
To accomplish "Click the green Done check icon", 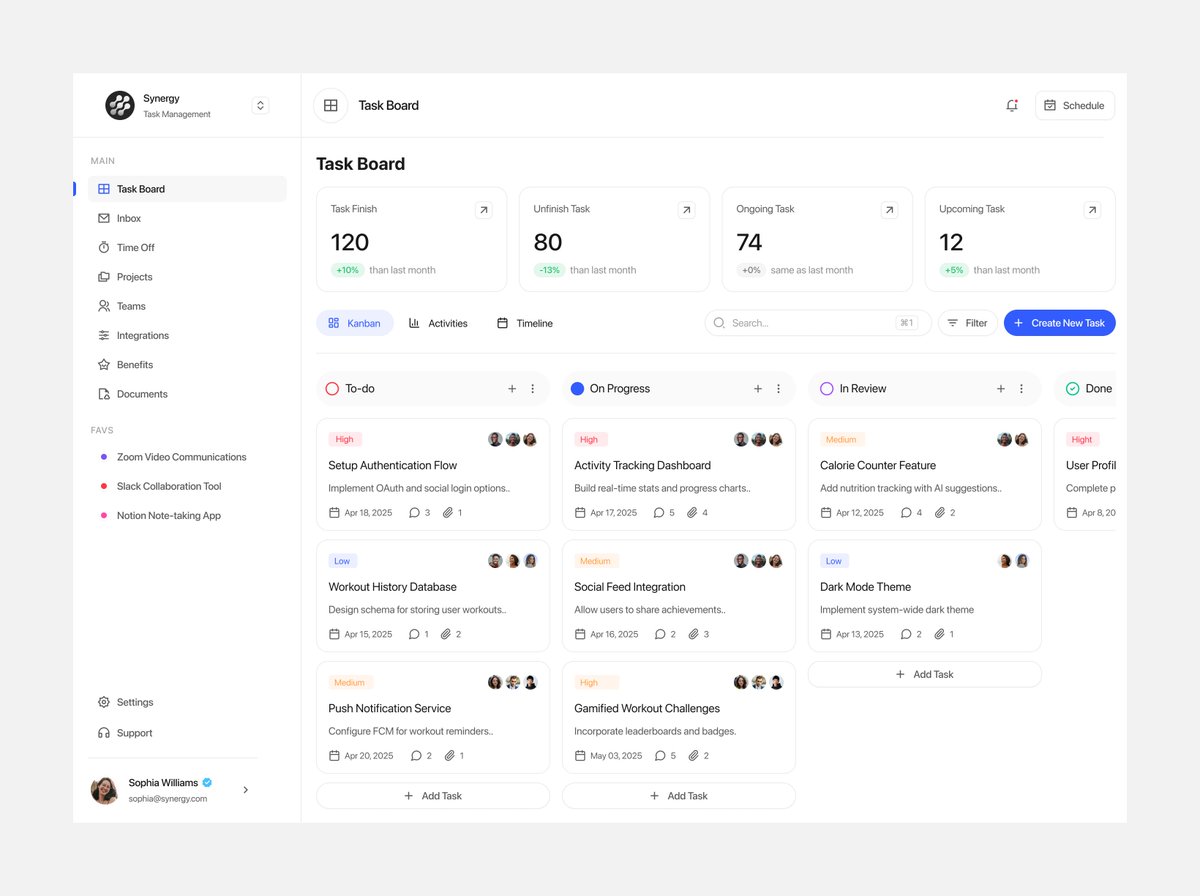I will [1072, 389].
